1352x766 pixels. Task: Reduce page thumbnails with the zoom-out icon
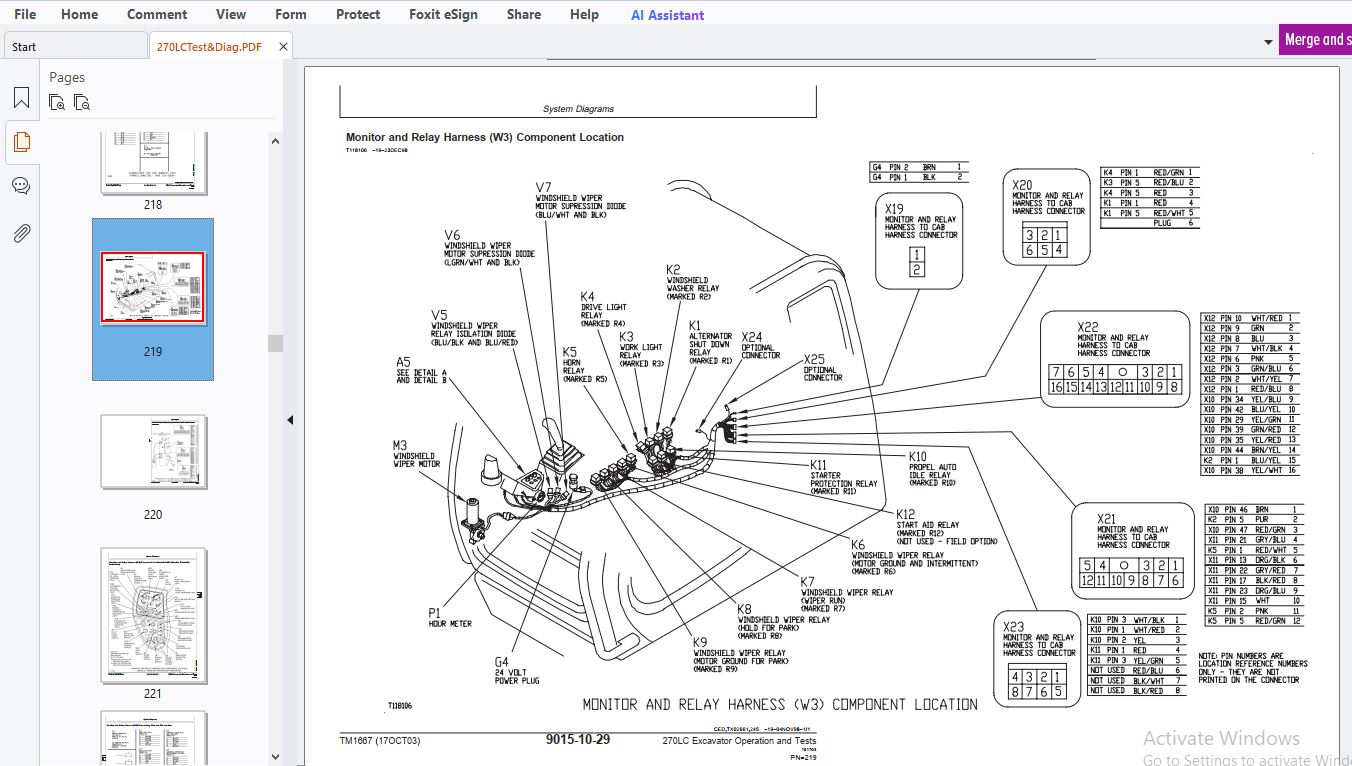tap(82, 102)
